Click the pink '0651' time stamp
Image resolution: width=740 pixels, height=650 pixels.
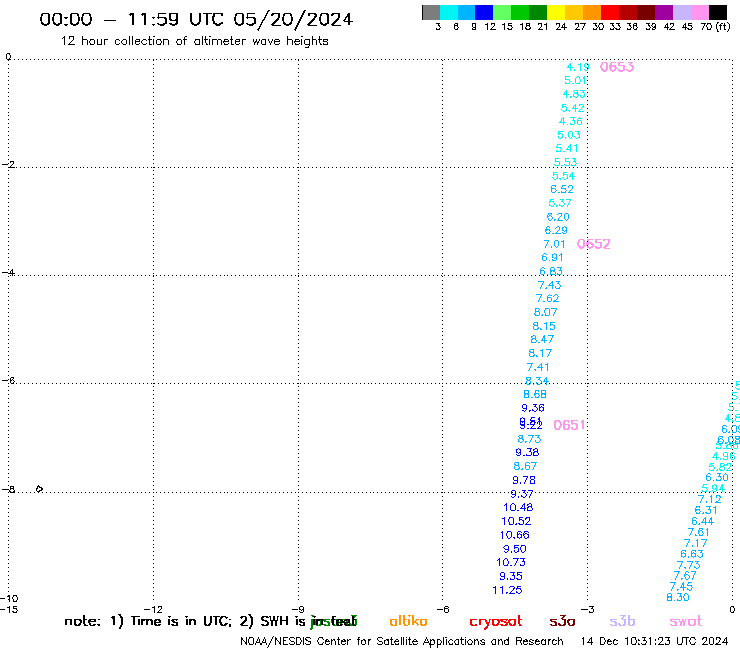coord(569,425)
